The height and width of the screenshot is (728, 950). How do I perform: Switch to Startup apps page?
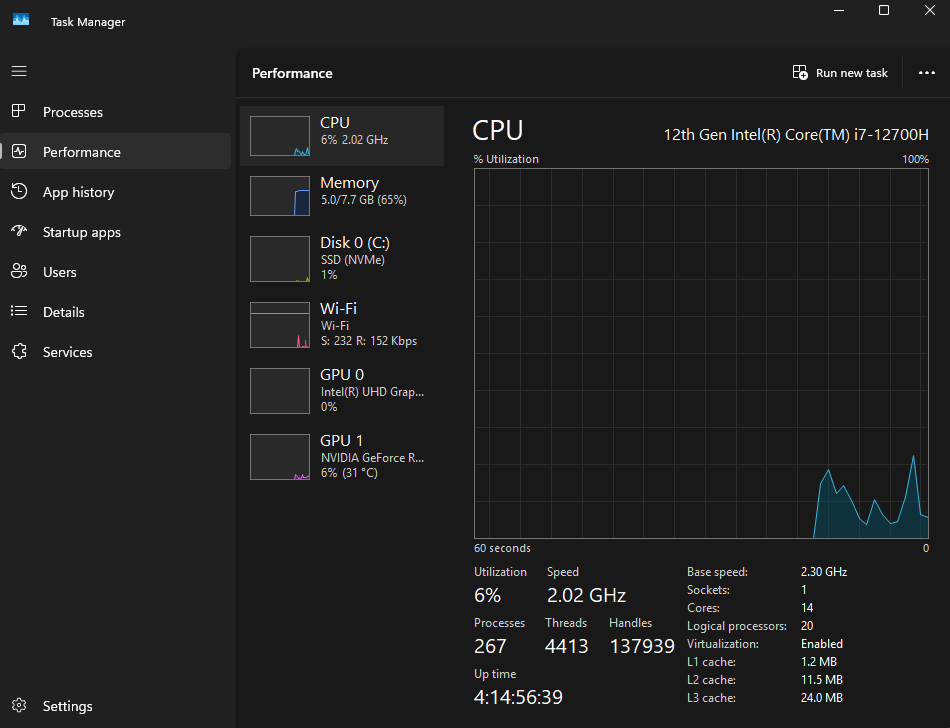116,232
